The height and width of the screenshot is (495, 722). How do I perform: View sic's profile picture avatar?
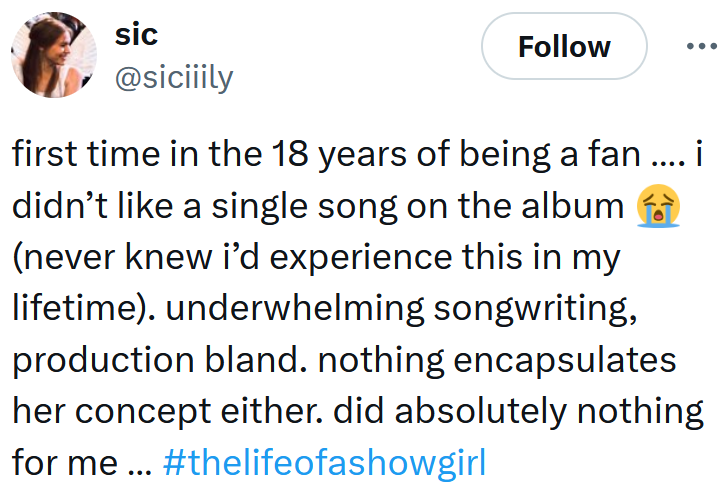pos(54,56)
